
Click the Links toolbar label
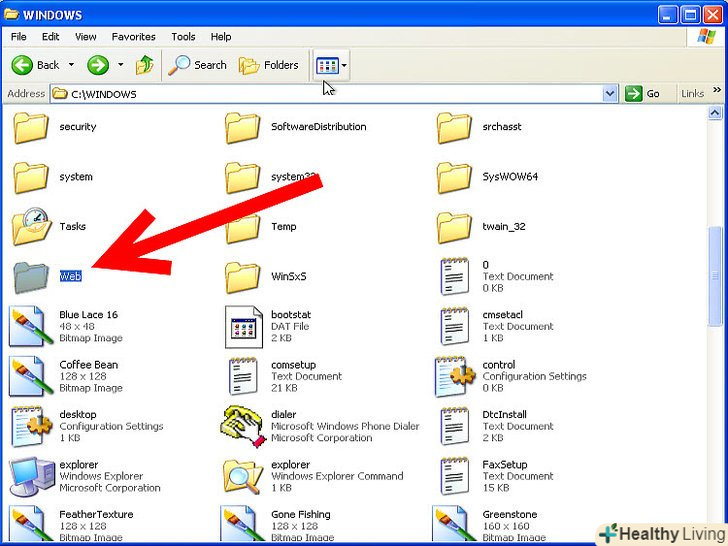693,94
